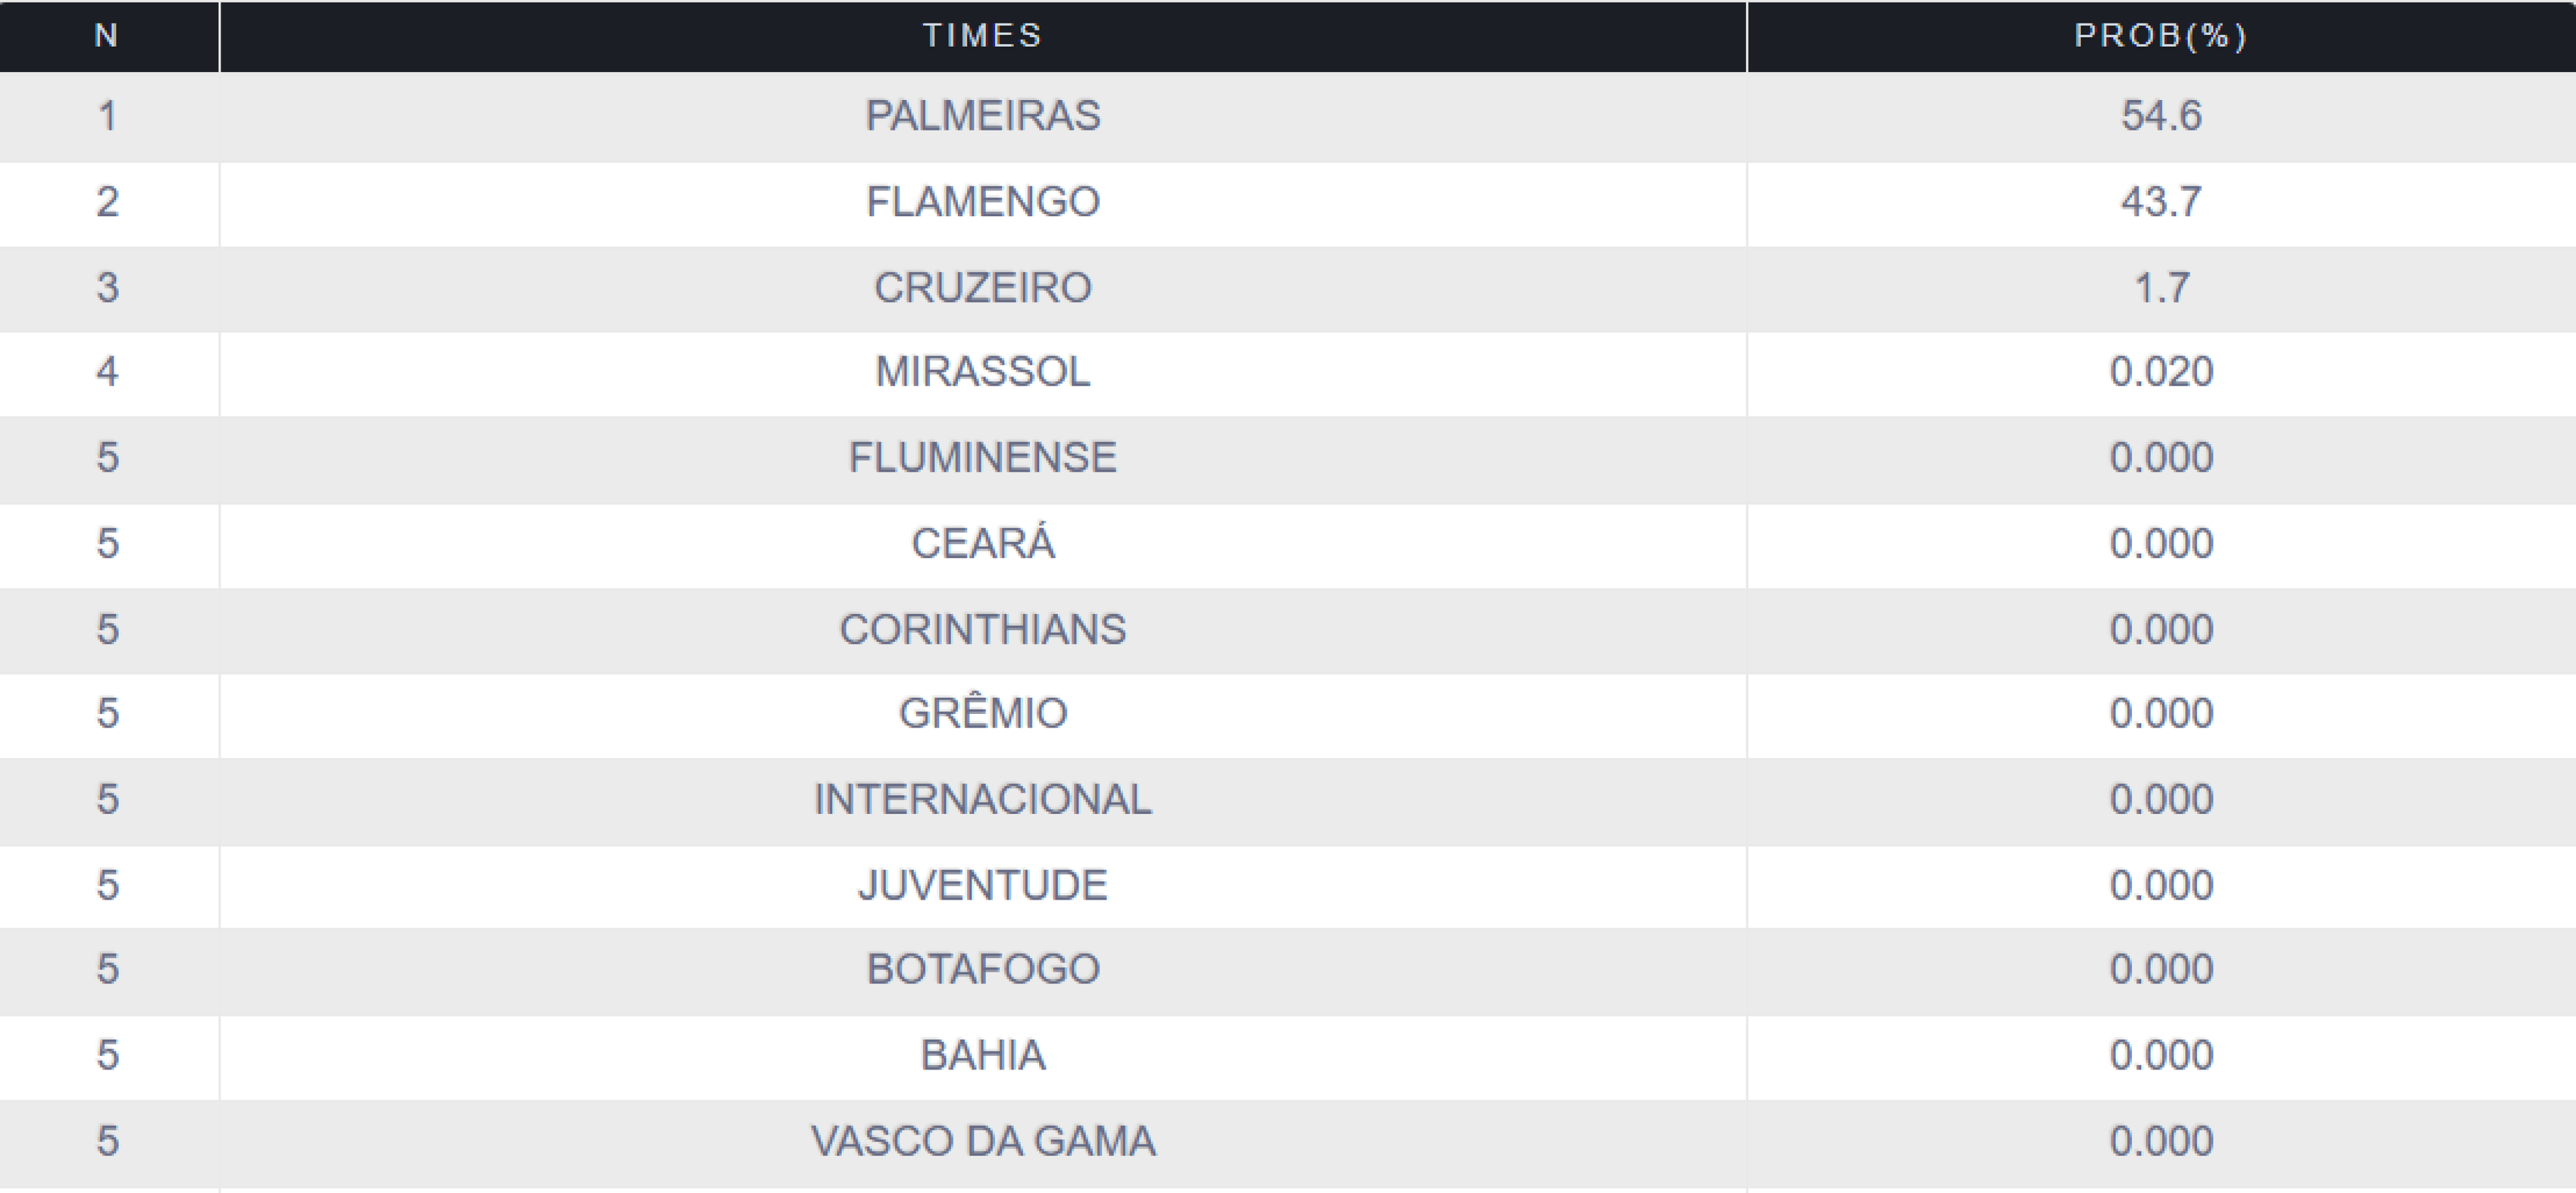Viewport: 2576px width, 1193px height.
Task: Click the TIMES column header
Action: tap(982, 36)
